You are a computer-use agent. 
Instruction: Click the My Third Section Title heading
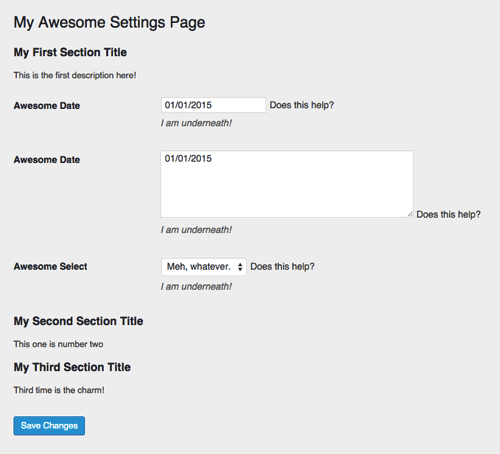[x=72, y=367]
